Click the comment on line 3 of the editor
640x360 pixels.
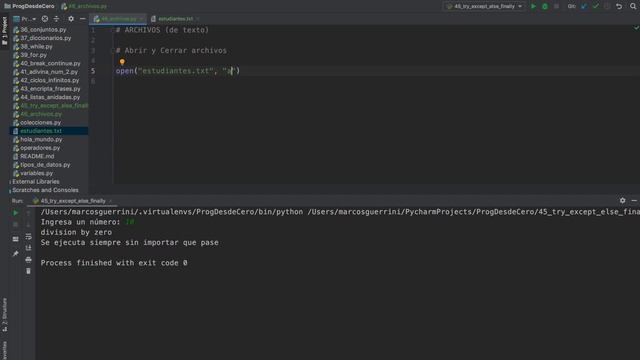(171, 51)
